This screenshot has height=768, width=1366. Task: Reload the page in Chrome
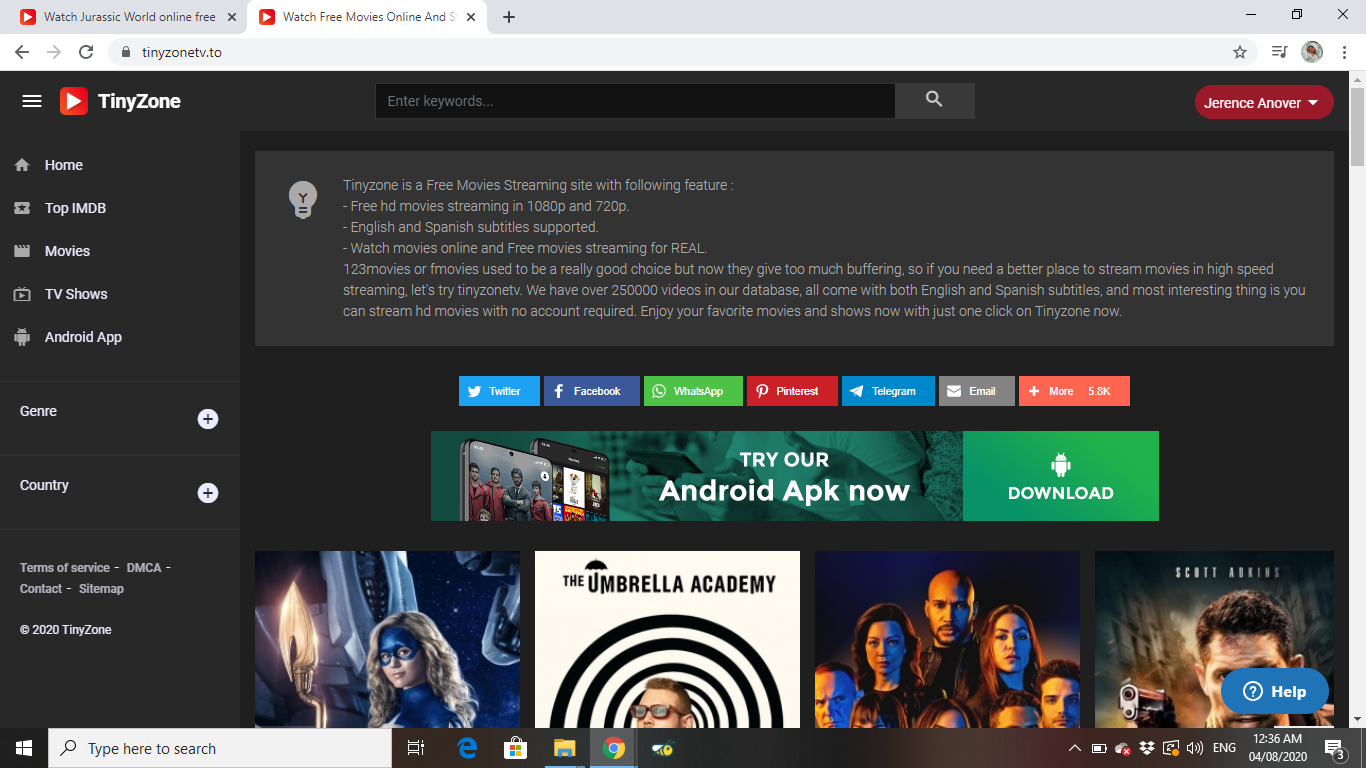click(x=86, y=52)
